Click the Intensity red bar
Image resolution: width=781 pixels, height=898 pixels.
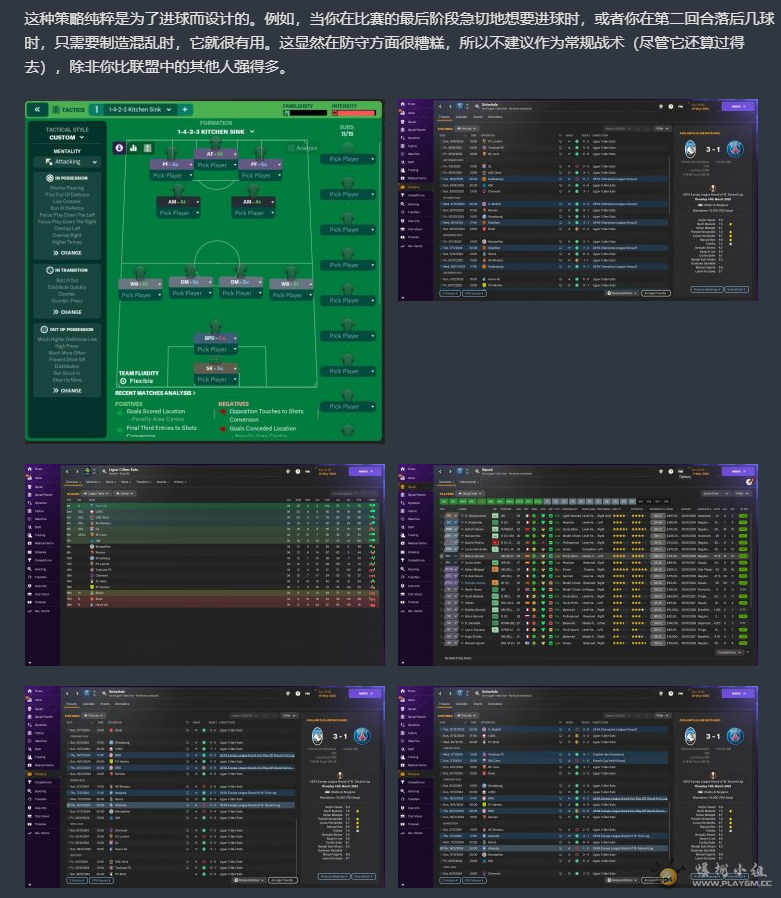[354, 113]
